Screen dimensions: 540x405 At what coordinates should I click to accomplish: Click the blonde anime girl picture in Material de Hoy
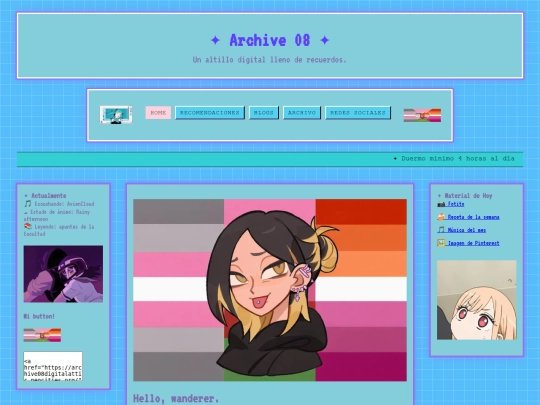pyautogui.click(x=477, y=300)
